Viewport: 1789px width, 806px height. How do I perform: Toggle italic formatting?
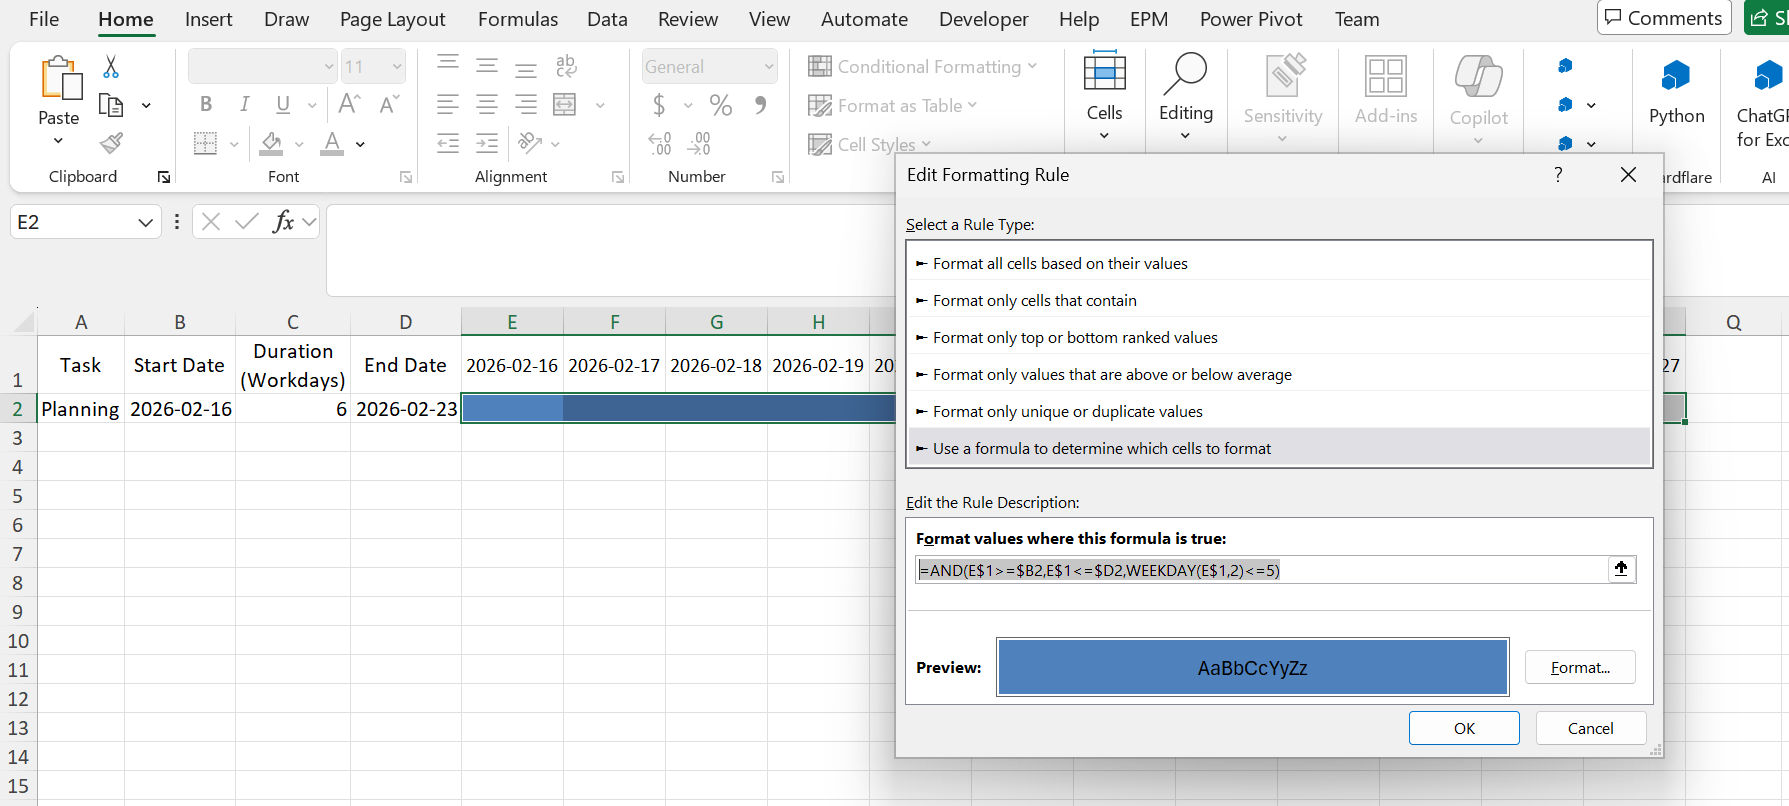click(x=244, y=104)
